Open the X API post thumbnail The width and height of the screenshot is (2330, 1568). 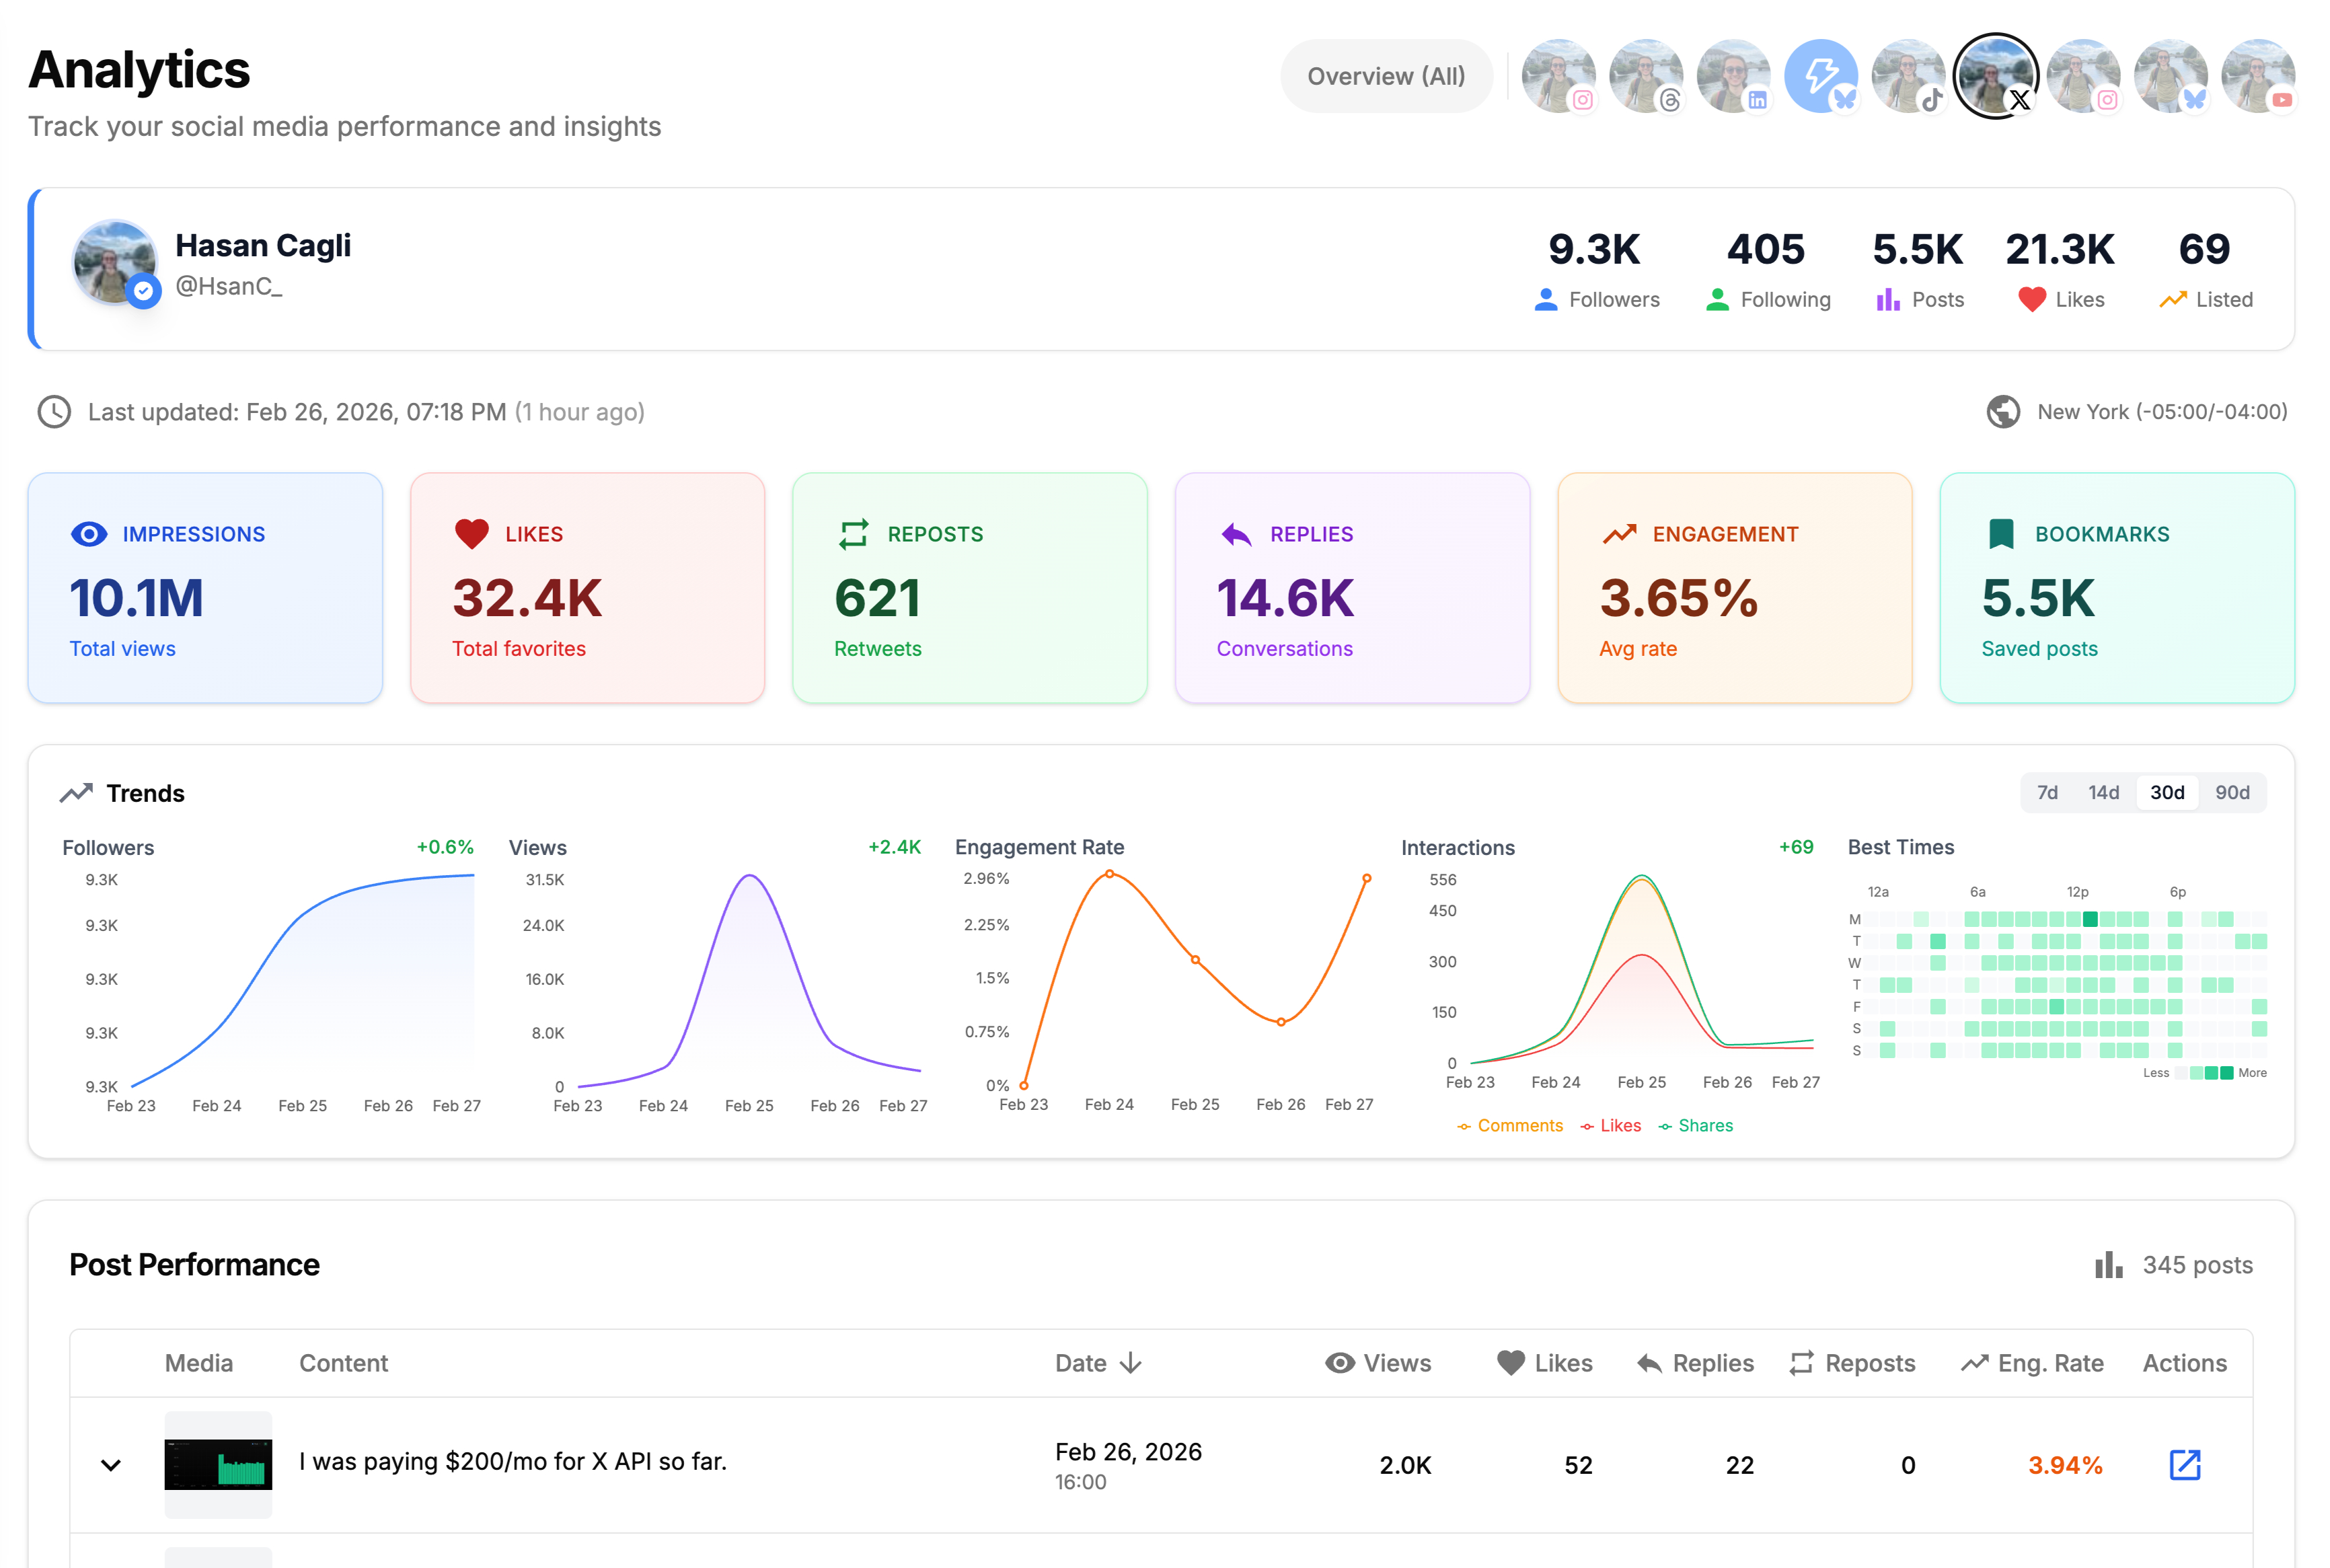pyautogui.click(x=218, y=1465)
